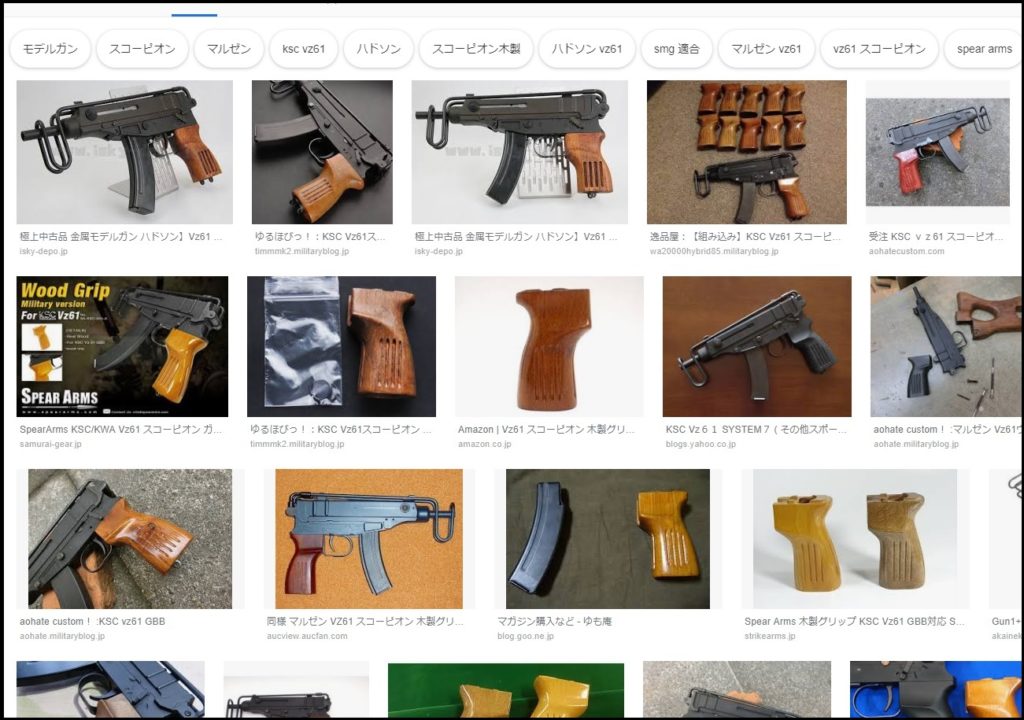Open the wooden grip with plastic bag image
Screen dimensions: 1024x720
[341, 346]
